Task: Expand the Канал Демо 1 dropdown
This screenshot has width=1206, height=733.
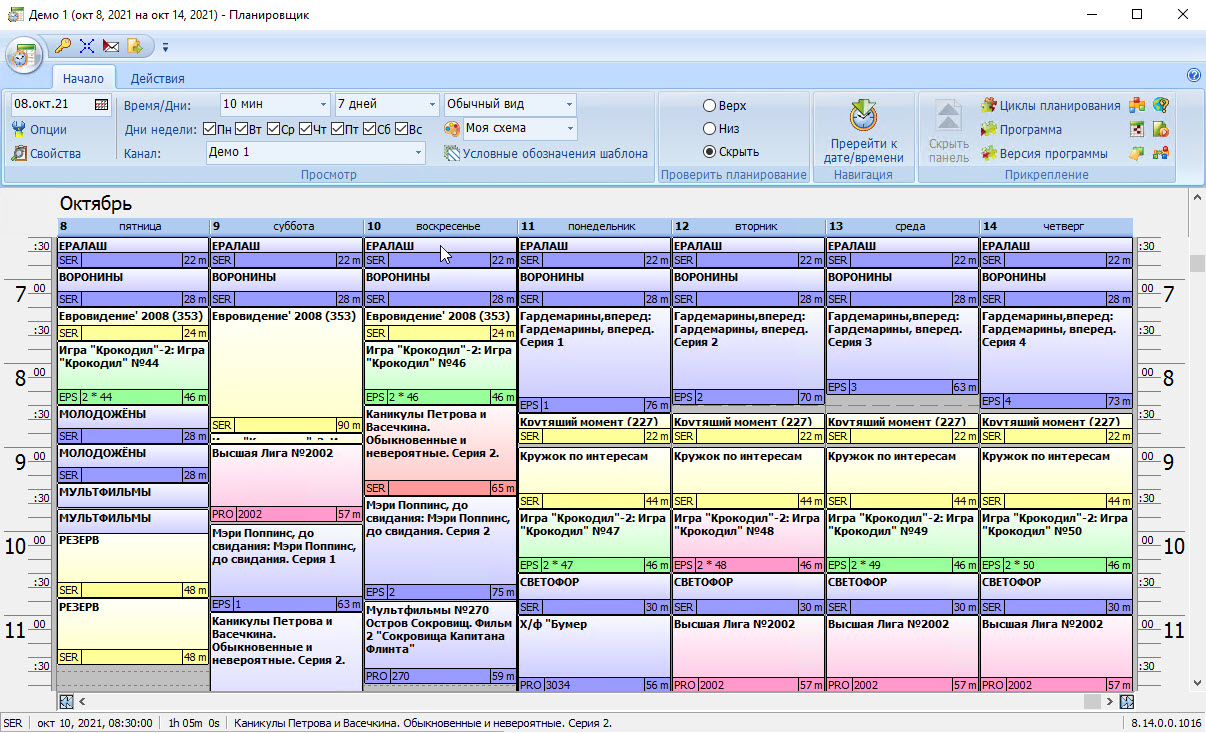Action: coord(417,153)
